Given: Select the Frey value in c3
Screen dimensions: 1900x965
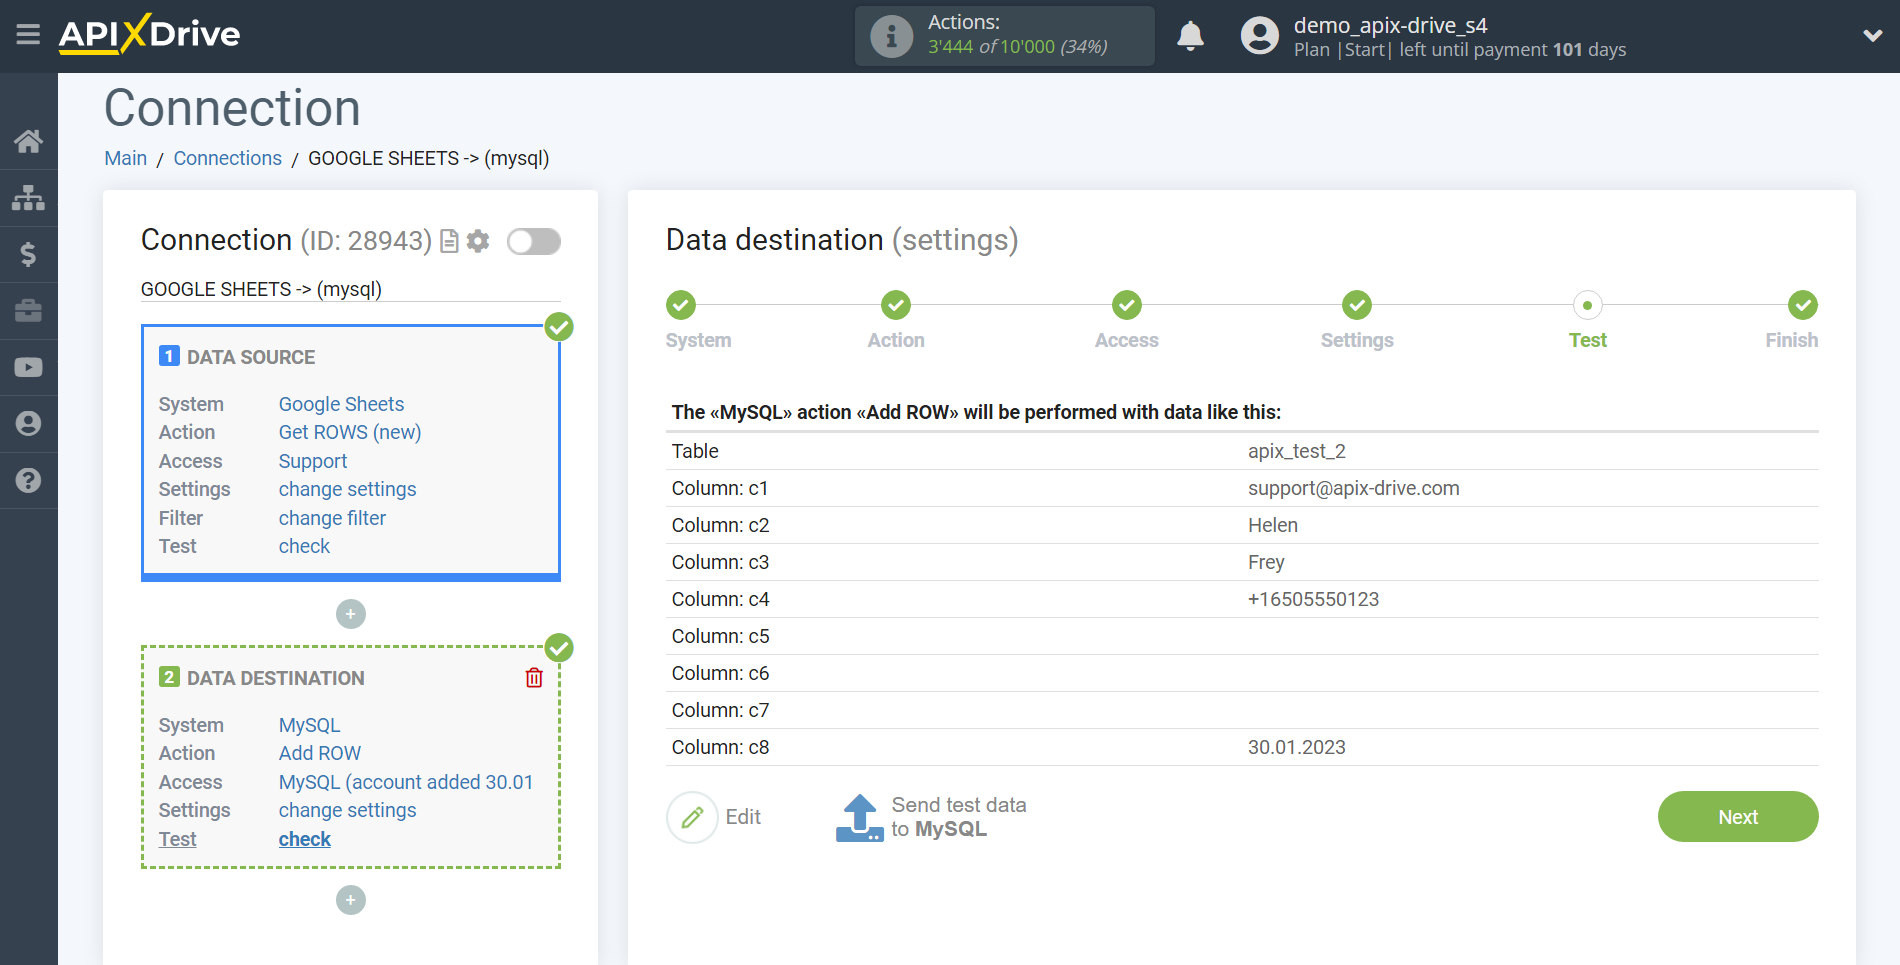Looking at the screenshot, I should coord(1265,562).
